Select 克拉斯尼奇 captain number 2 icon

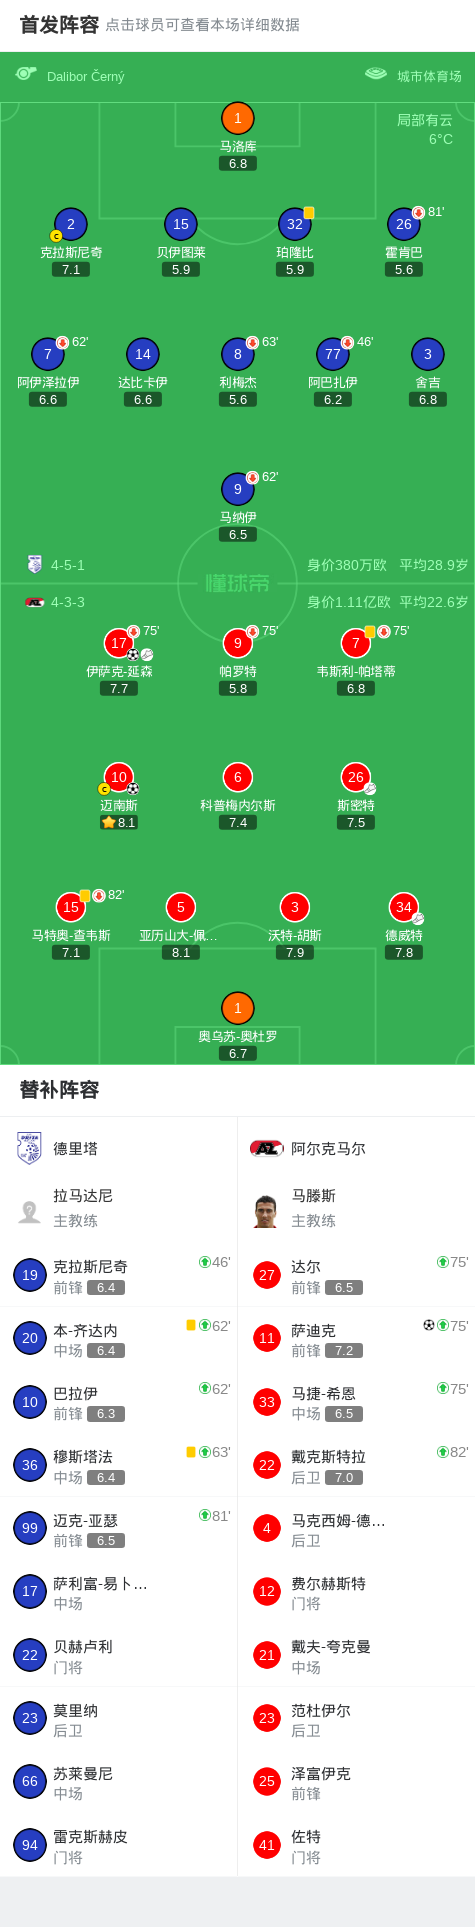point(70,225)
